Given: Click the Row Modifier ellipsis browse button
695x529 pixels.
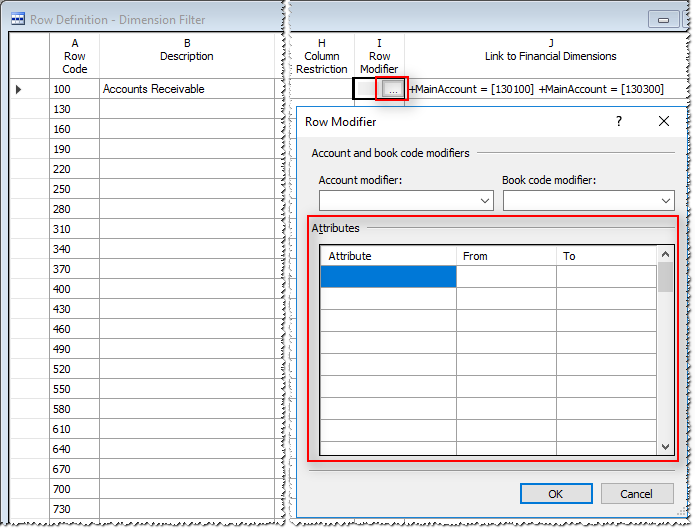Looking at the screenshot, I should click(393, 89).
